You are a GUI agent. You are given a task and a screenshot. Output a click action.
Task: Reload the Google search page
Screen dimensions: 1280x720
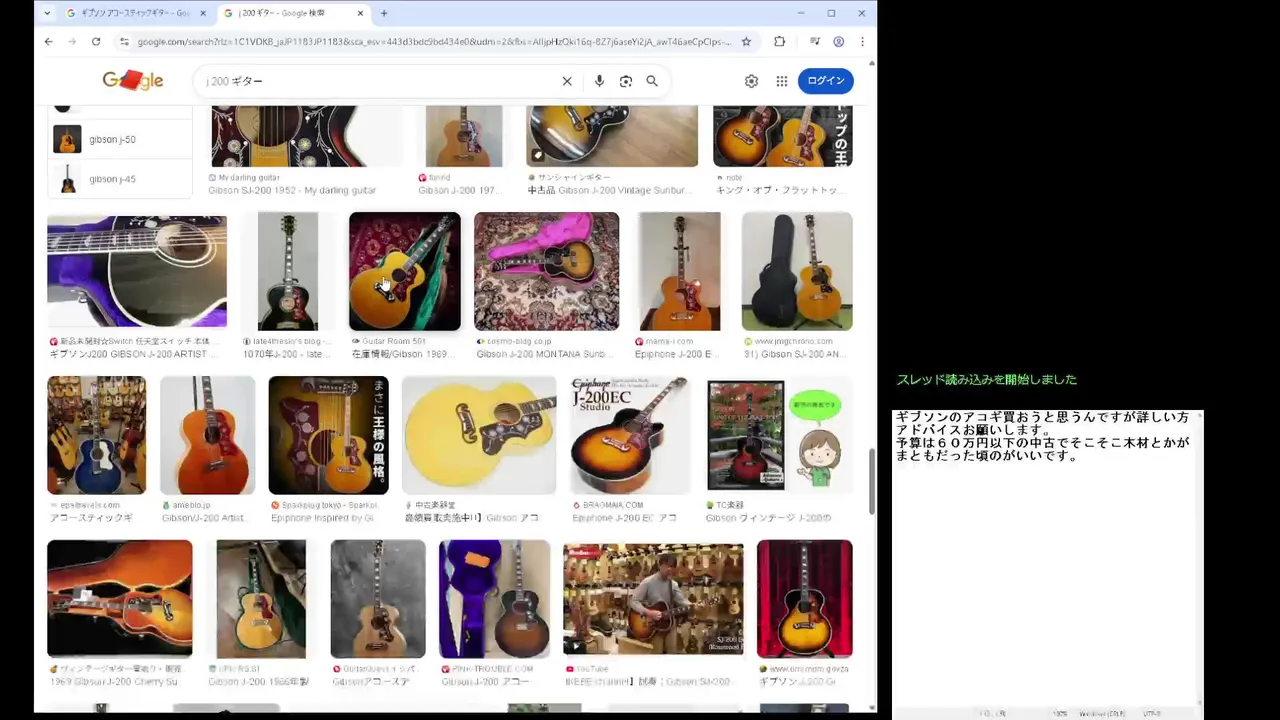click(96, 41)
